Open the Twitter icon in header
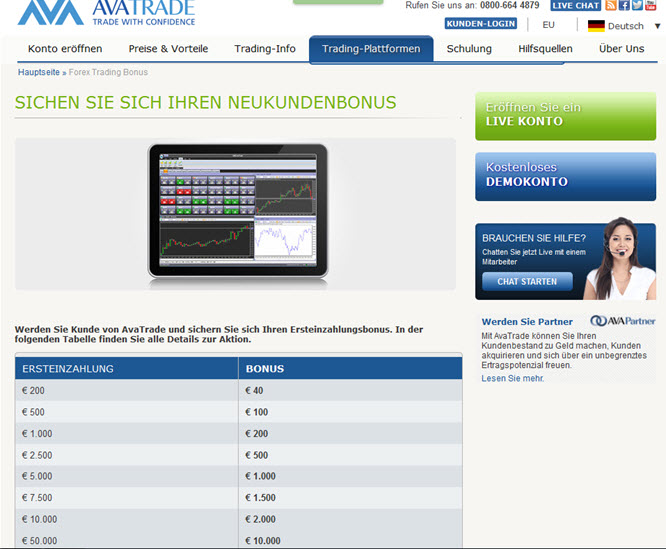The height and width of the screenshot is (549, 666). (x=637, y=5)
